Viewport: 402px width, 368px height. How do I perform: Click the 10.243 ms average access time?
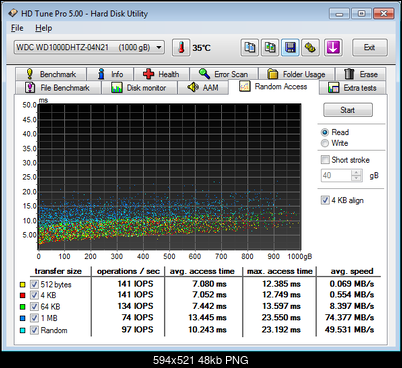(x=207, y=330)
